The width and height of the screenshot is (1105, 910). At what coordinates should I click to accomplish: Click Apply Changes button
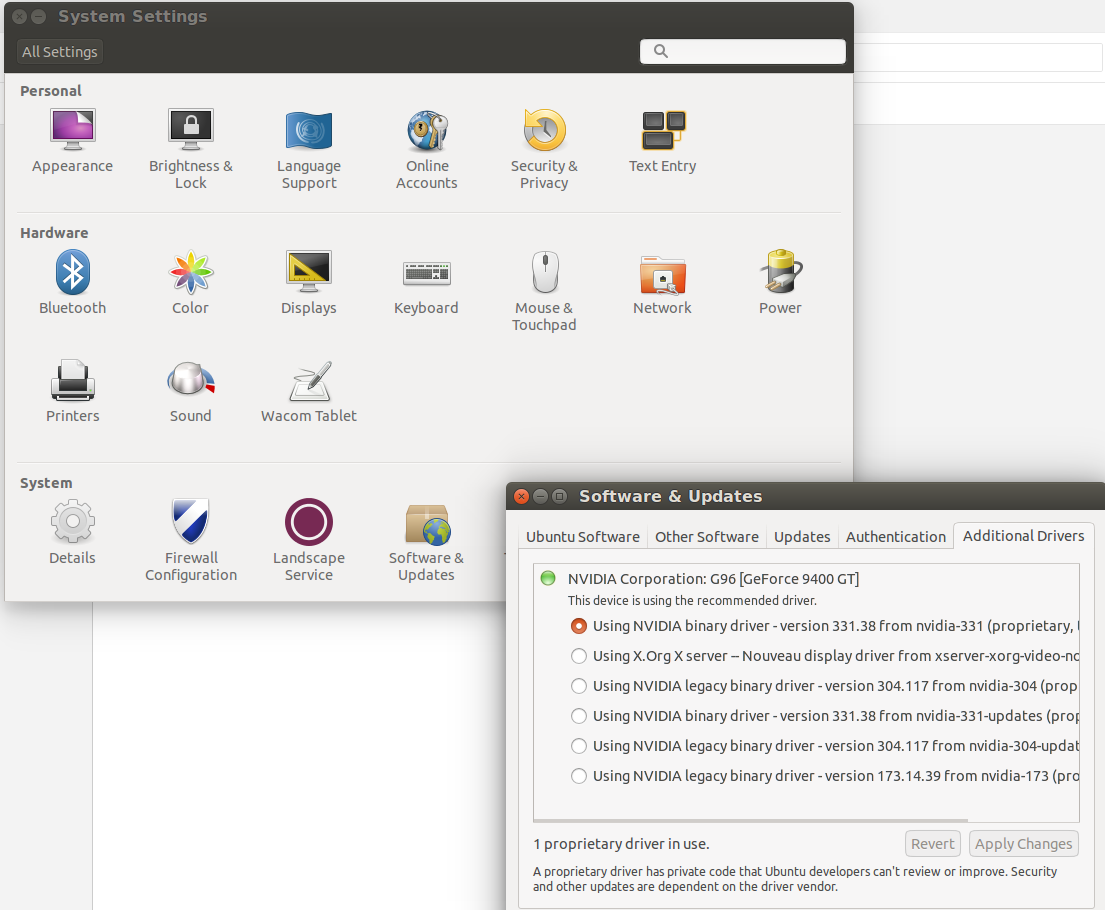[x=1023, y=844]
